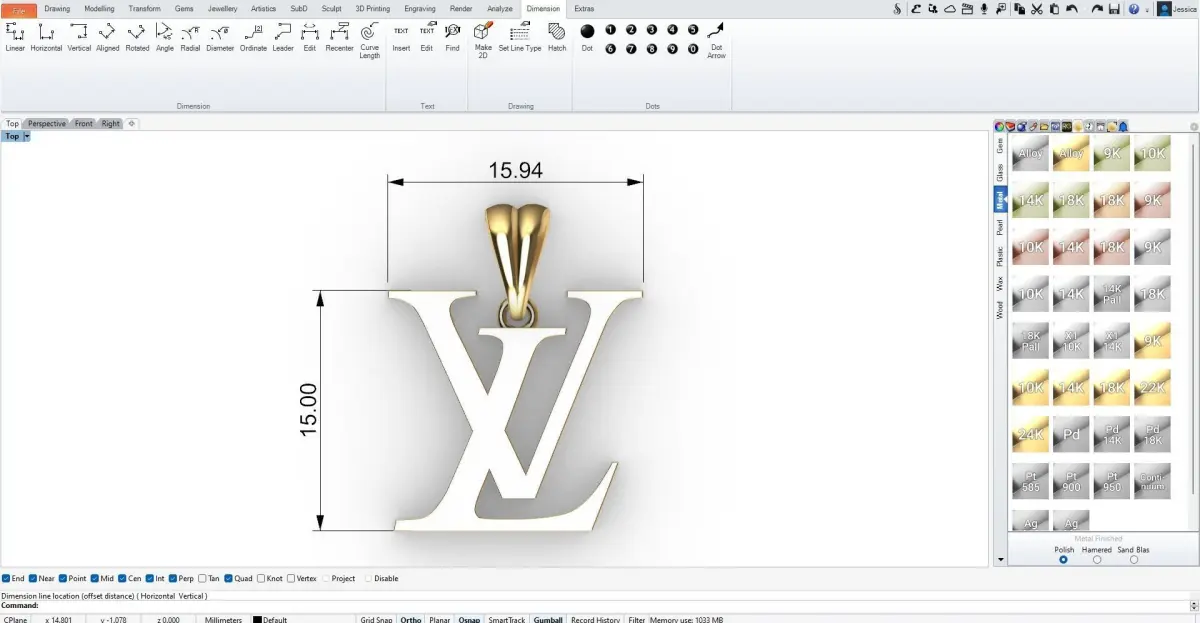
Task: Enable the Vertex osnap checkbox
Action: click(291, 578)
